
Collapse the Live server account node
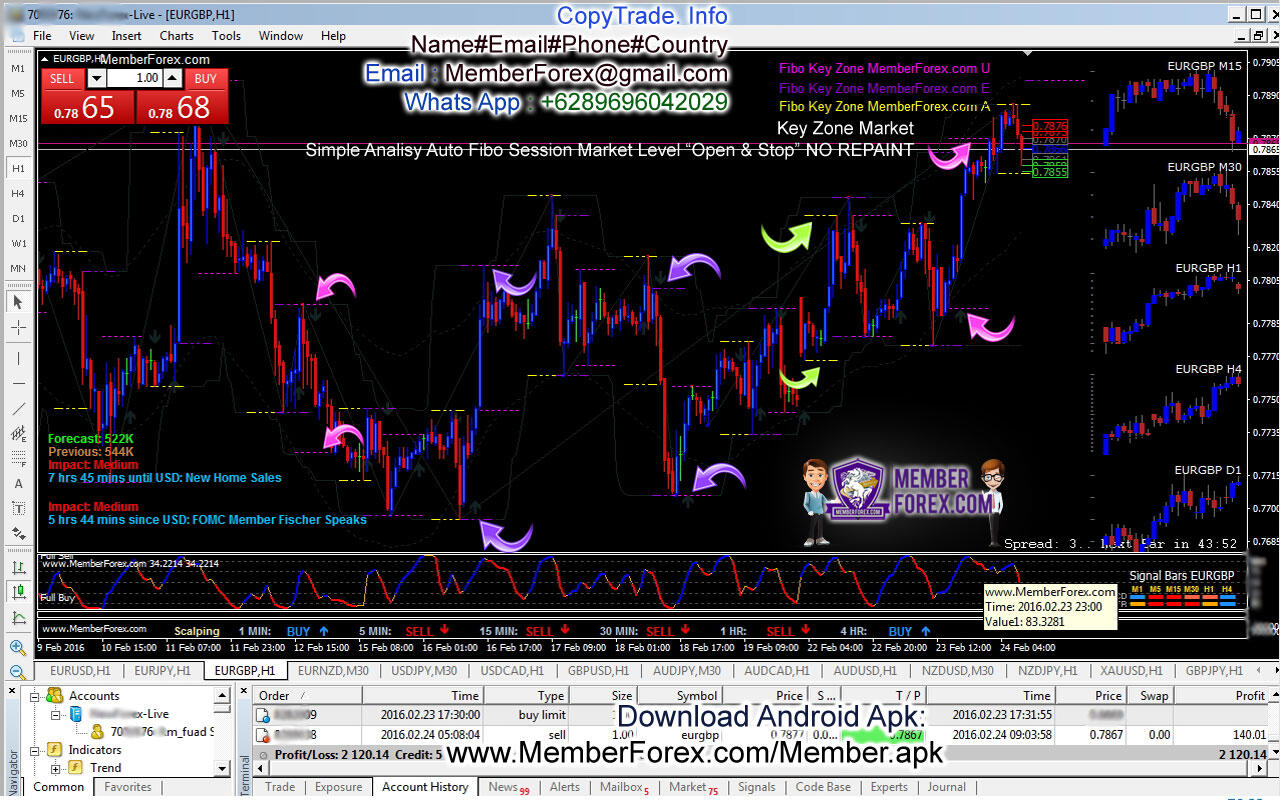[x=56, y=714]
